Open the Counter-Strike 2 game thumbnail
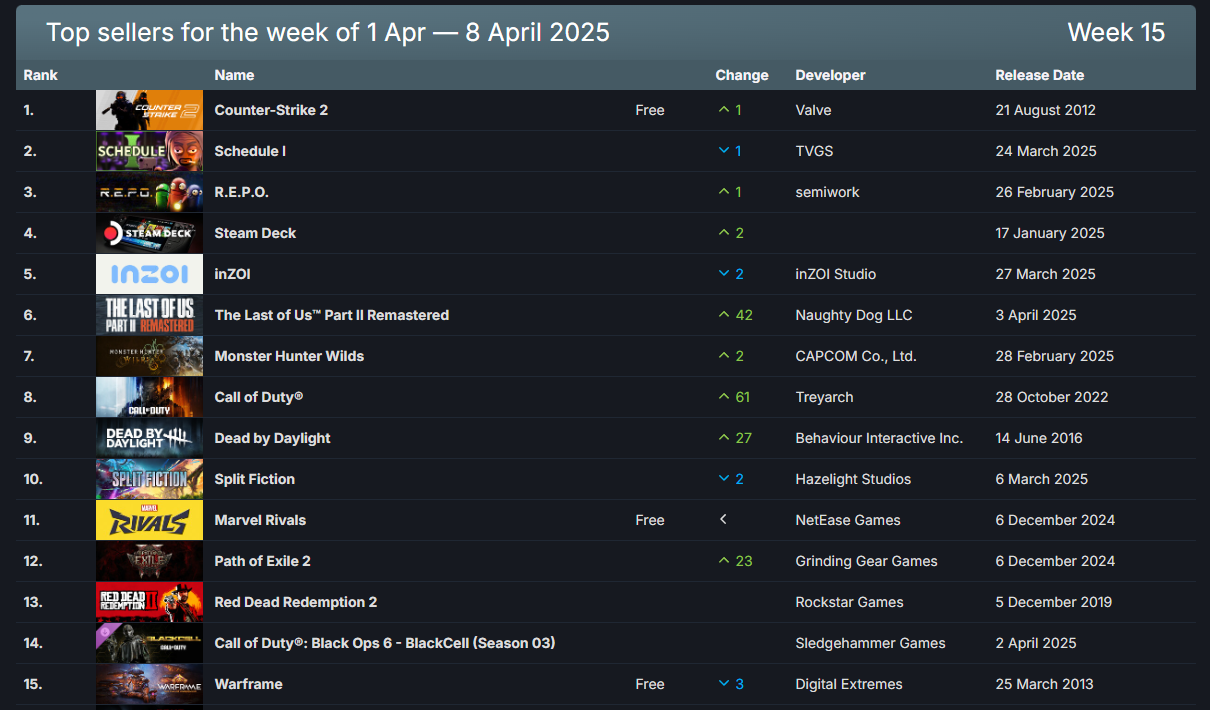This screenshot has height=710, width=1210. click(x=149, y=110)
